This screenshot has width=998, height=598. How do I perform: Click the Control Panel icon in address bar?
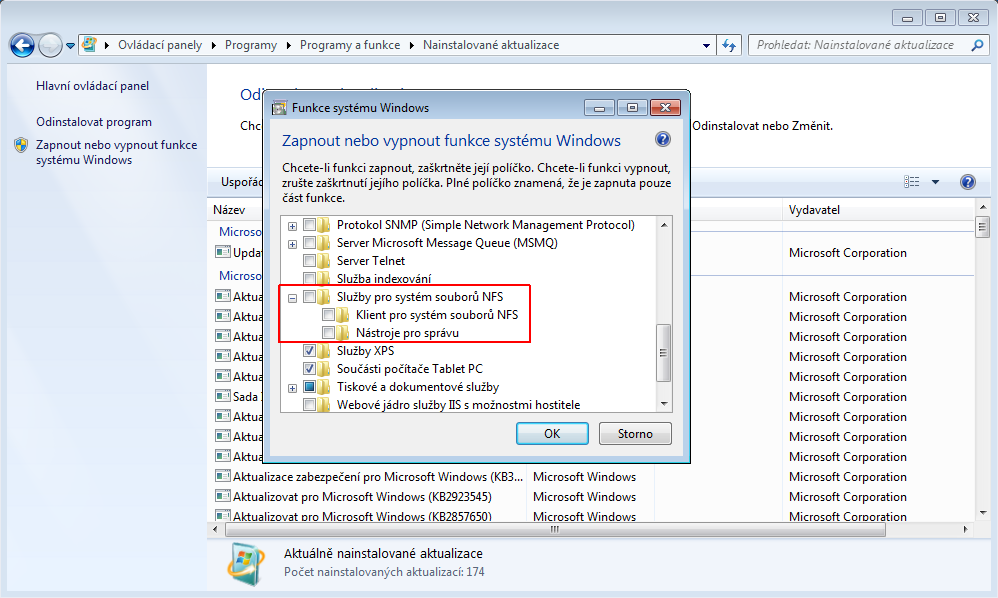click(90, 45)
